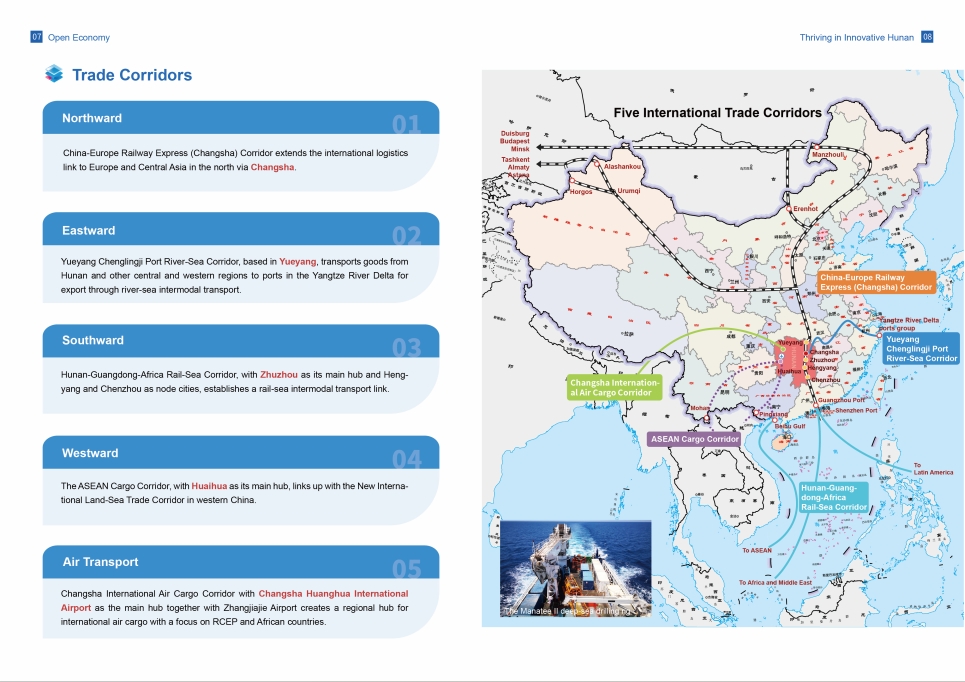Click the page 08 number badge
Screen dimensions: 965x682
[927, 37]
